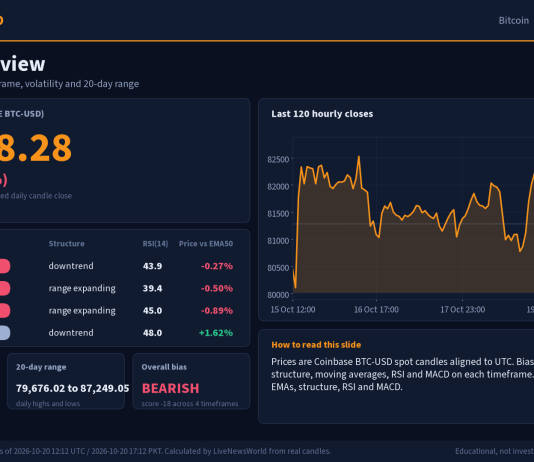Click the '79,676.02 to 87,249.05' range value
Screen dimensions: 534x462
[x=73, y=388]
